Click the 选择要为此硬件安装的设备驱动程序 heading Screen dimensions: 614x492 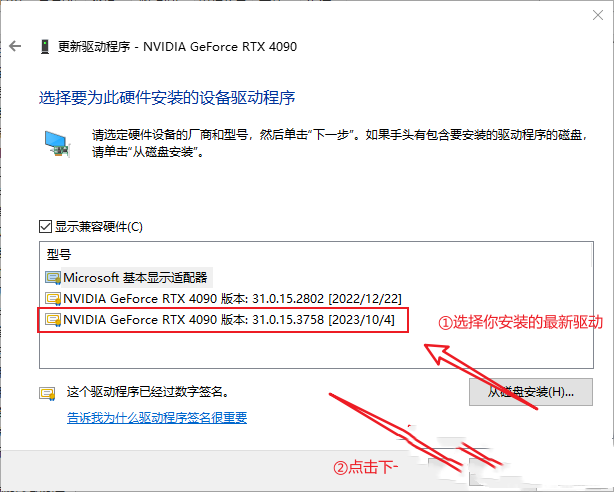[167, 98]
